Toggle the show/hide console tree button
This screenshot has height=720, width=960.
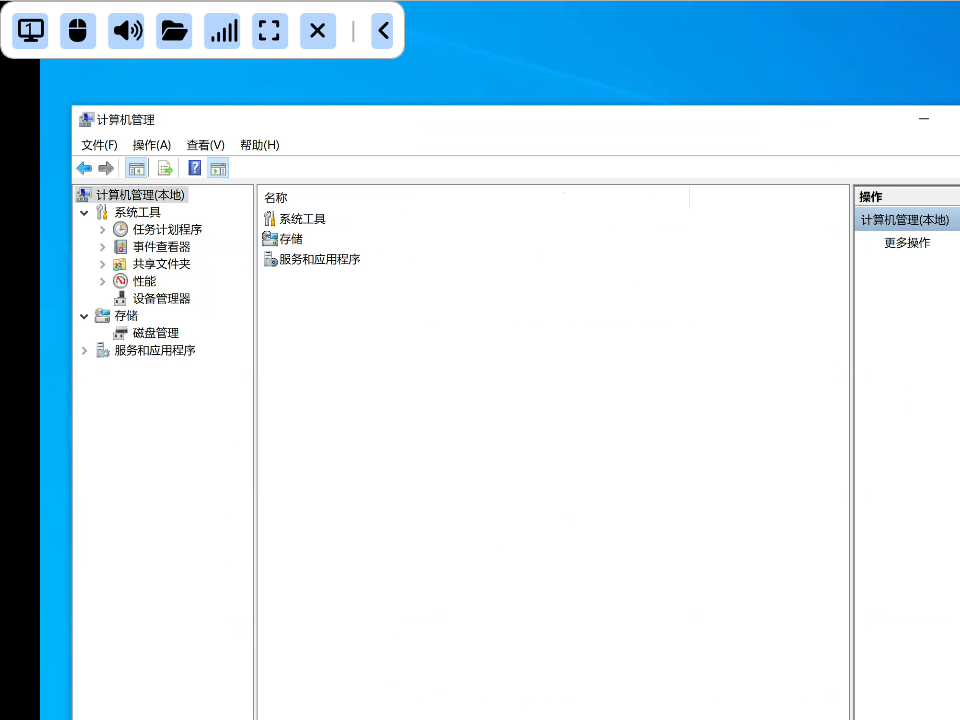[137, 168]
